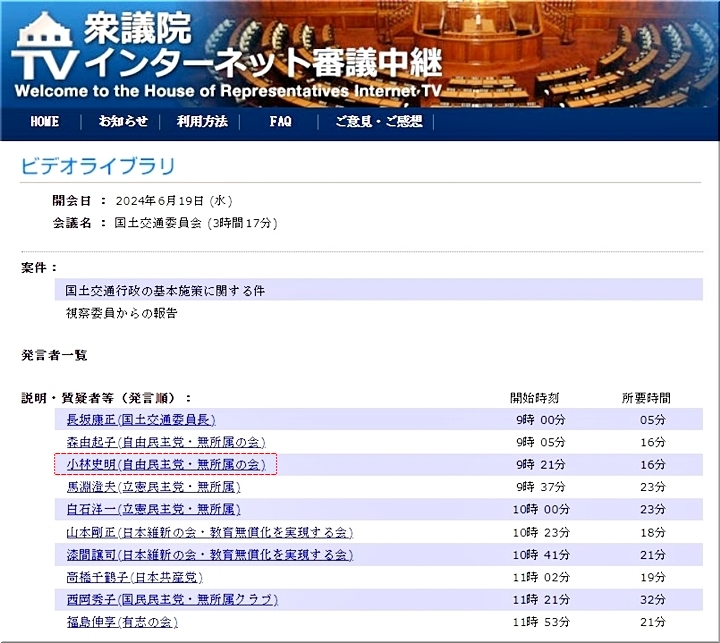
Task: Play the 白石洋一 speaker segment link
Action: pyautogui.click(x=153, y=509)
